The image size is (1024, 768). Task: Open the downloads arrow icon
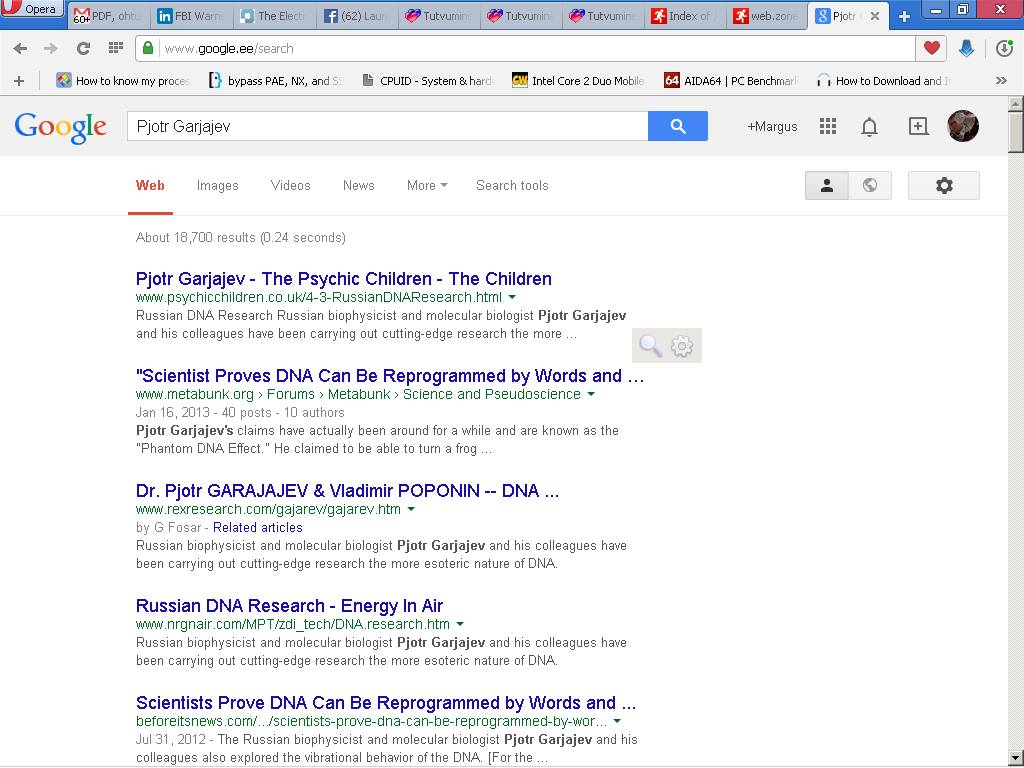(967, 48)
